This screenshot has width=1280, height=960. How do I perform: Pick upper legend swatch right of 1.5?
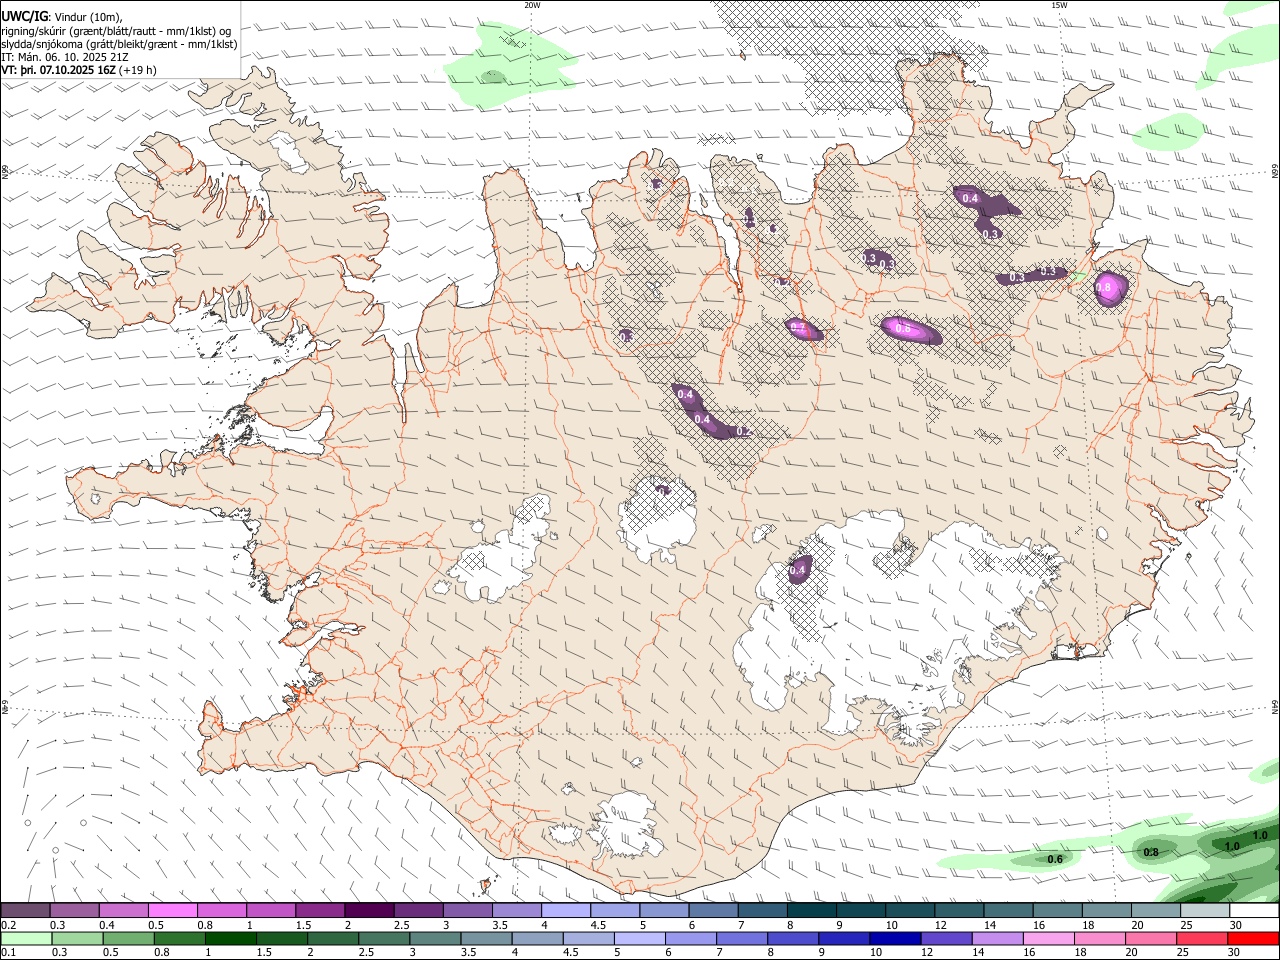coord(319,911)
